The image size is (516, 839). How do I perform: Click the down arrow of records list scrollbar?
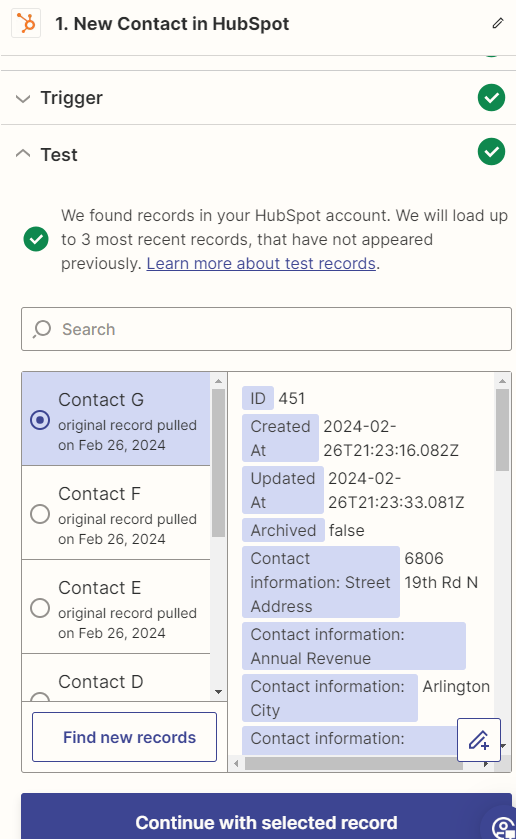tap(218, 692)
